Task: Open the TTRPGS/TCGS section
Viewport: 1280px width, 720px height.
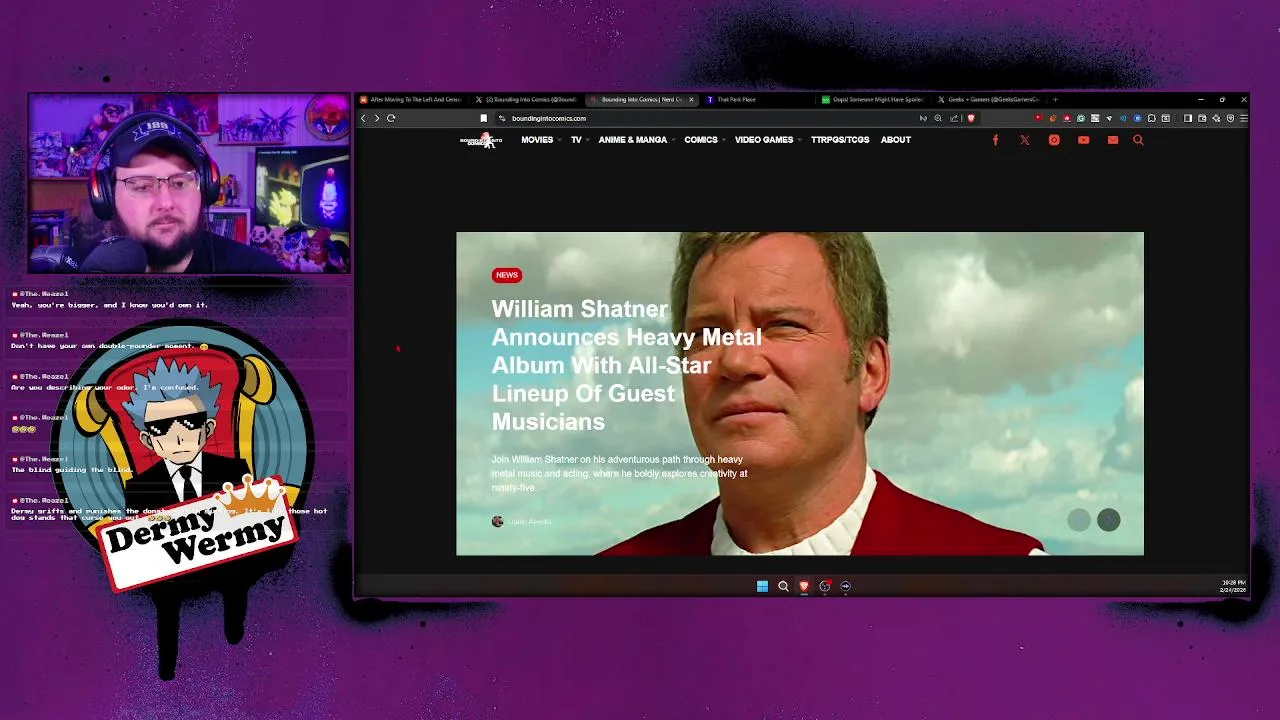Action: coord(840,140)
